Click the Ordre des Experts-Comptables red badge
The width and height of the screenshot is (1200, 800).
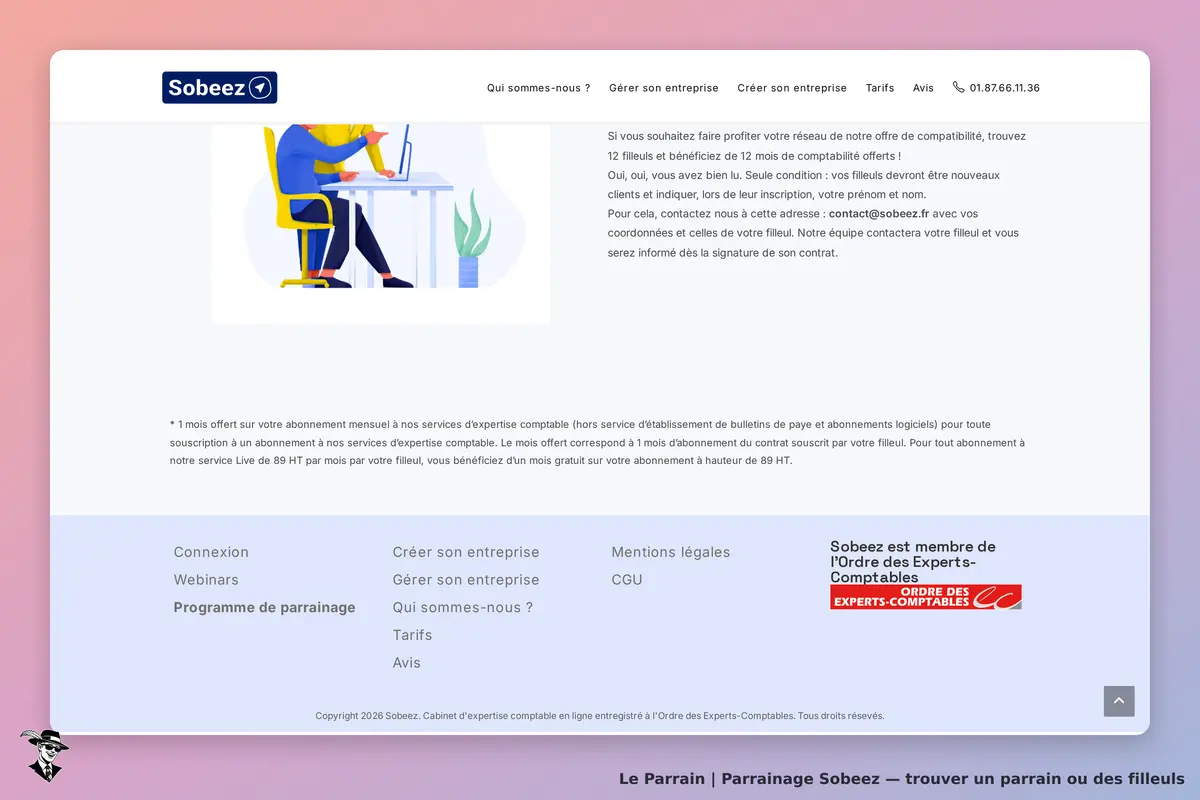tap(926, 597)
